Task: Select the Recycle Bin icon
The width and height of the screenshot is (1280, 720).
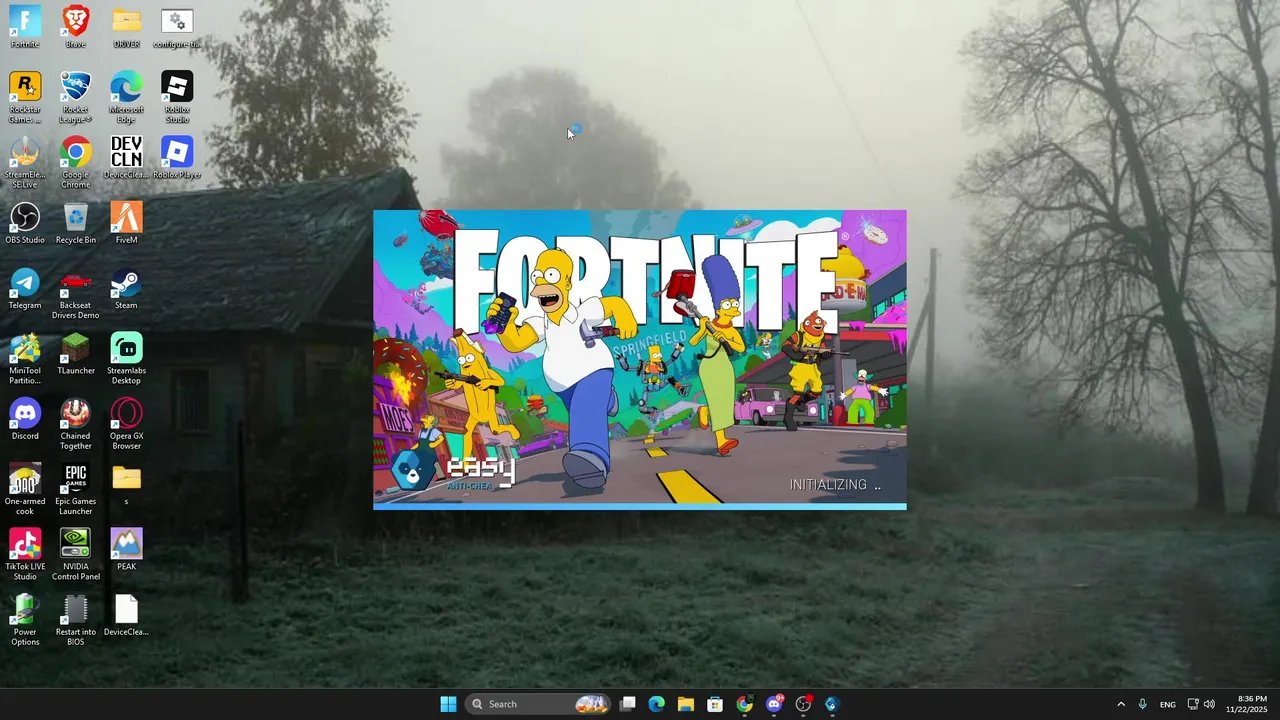Action: tap(75, 223)
